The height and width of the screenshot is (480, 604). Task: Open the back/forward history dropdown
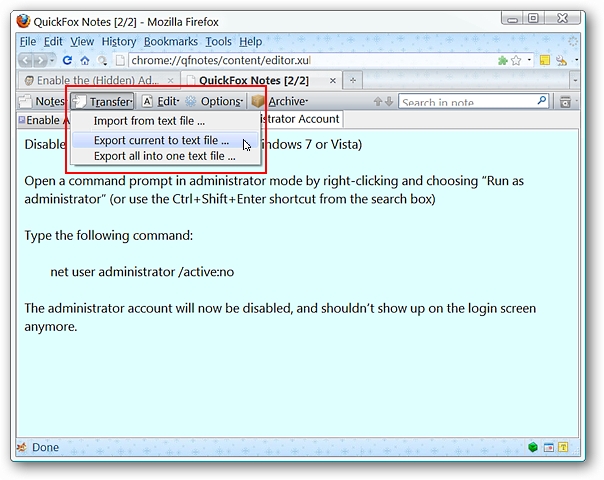point(52,60)
